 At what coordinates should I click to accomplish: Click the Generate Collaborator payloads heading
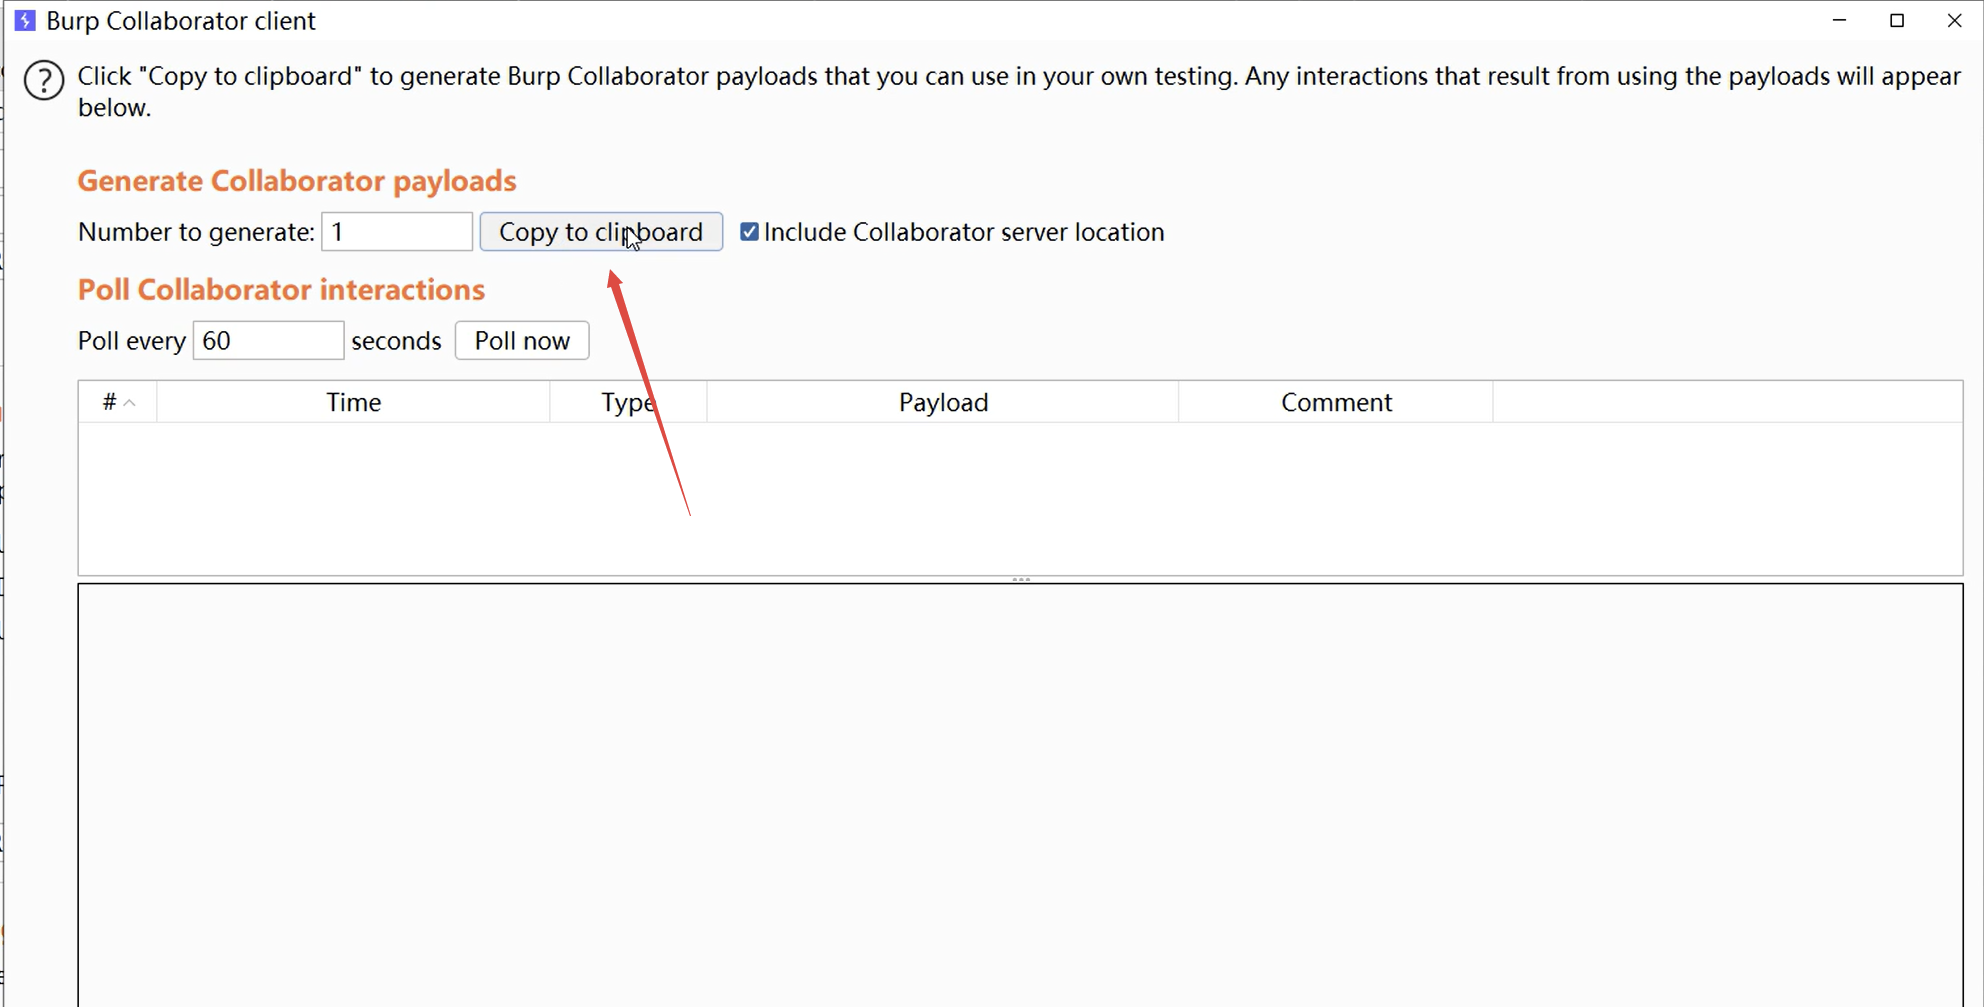pyautogui.click(x=297, y=181)
